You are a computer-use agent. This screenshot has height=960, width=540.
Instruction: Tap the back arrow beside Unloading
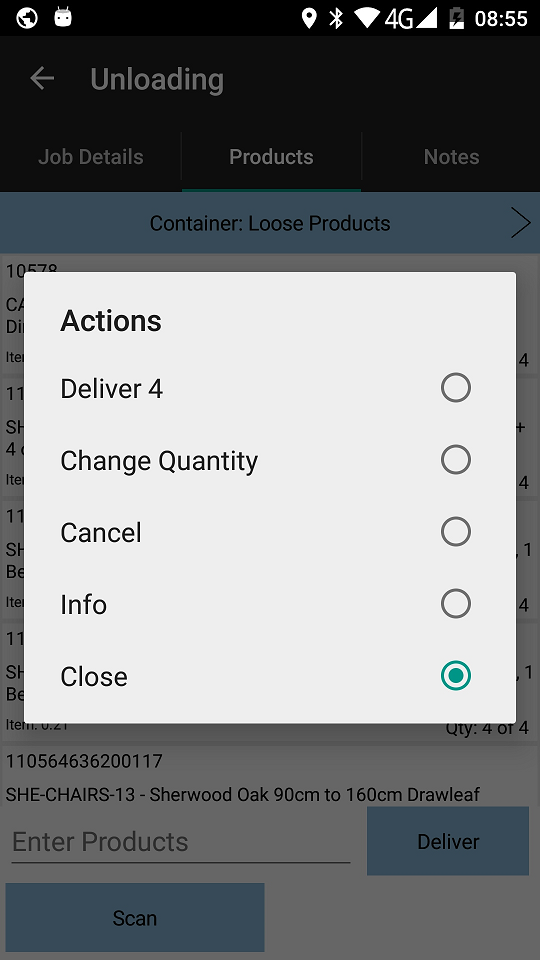42,78
